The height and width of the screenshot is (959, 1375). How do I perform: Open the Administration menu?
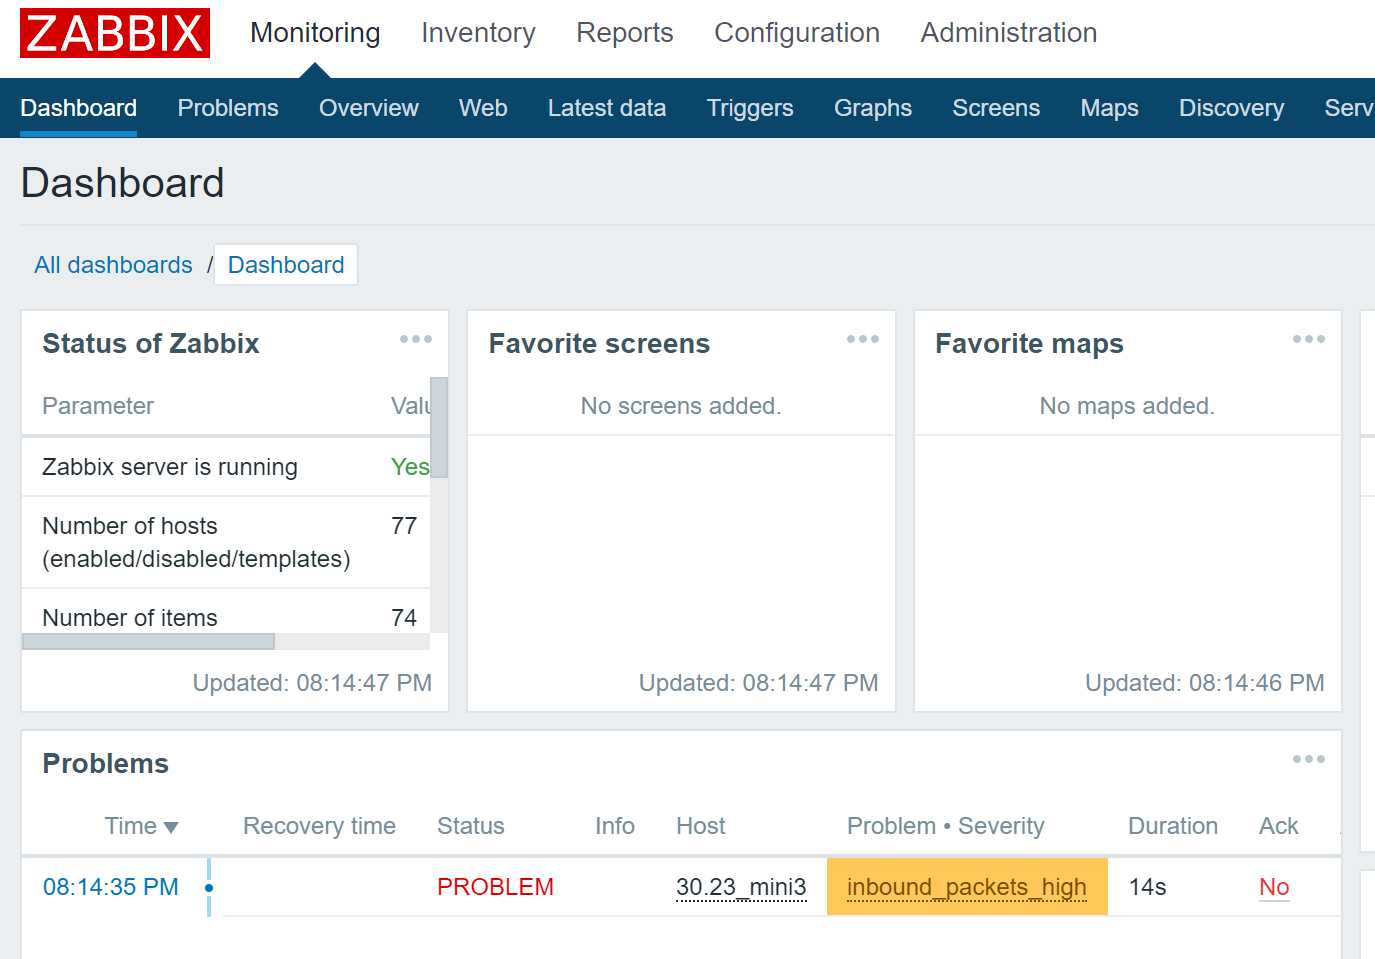1009,33
